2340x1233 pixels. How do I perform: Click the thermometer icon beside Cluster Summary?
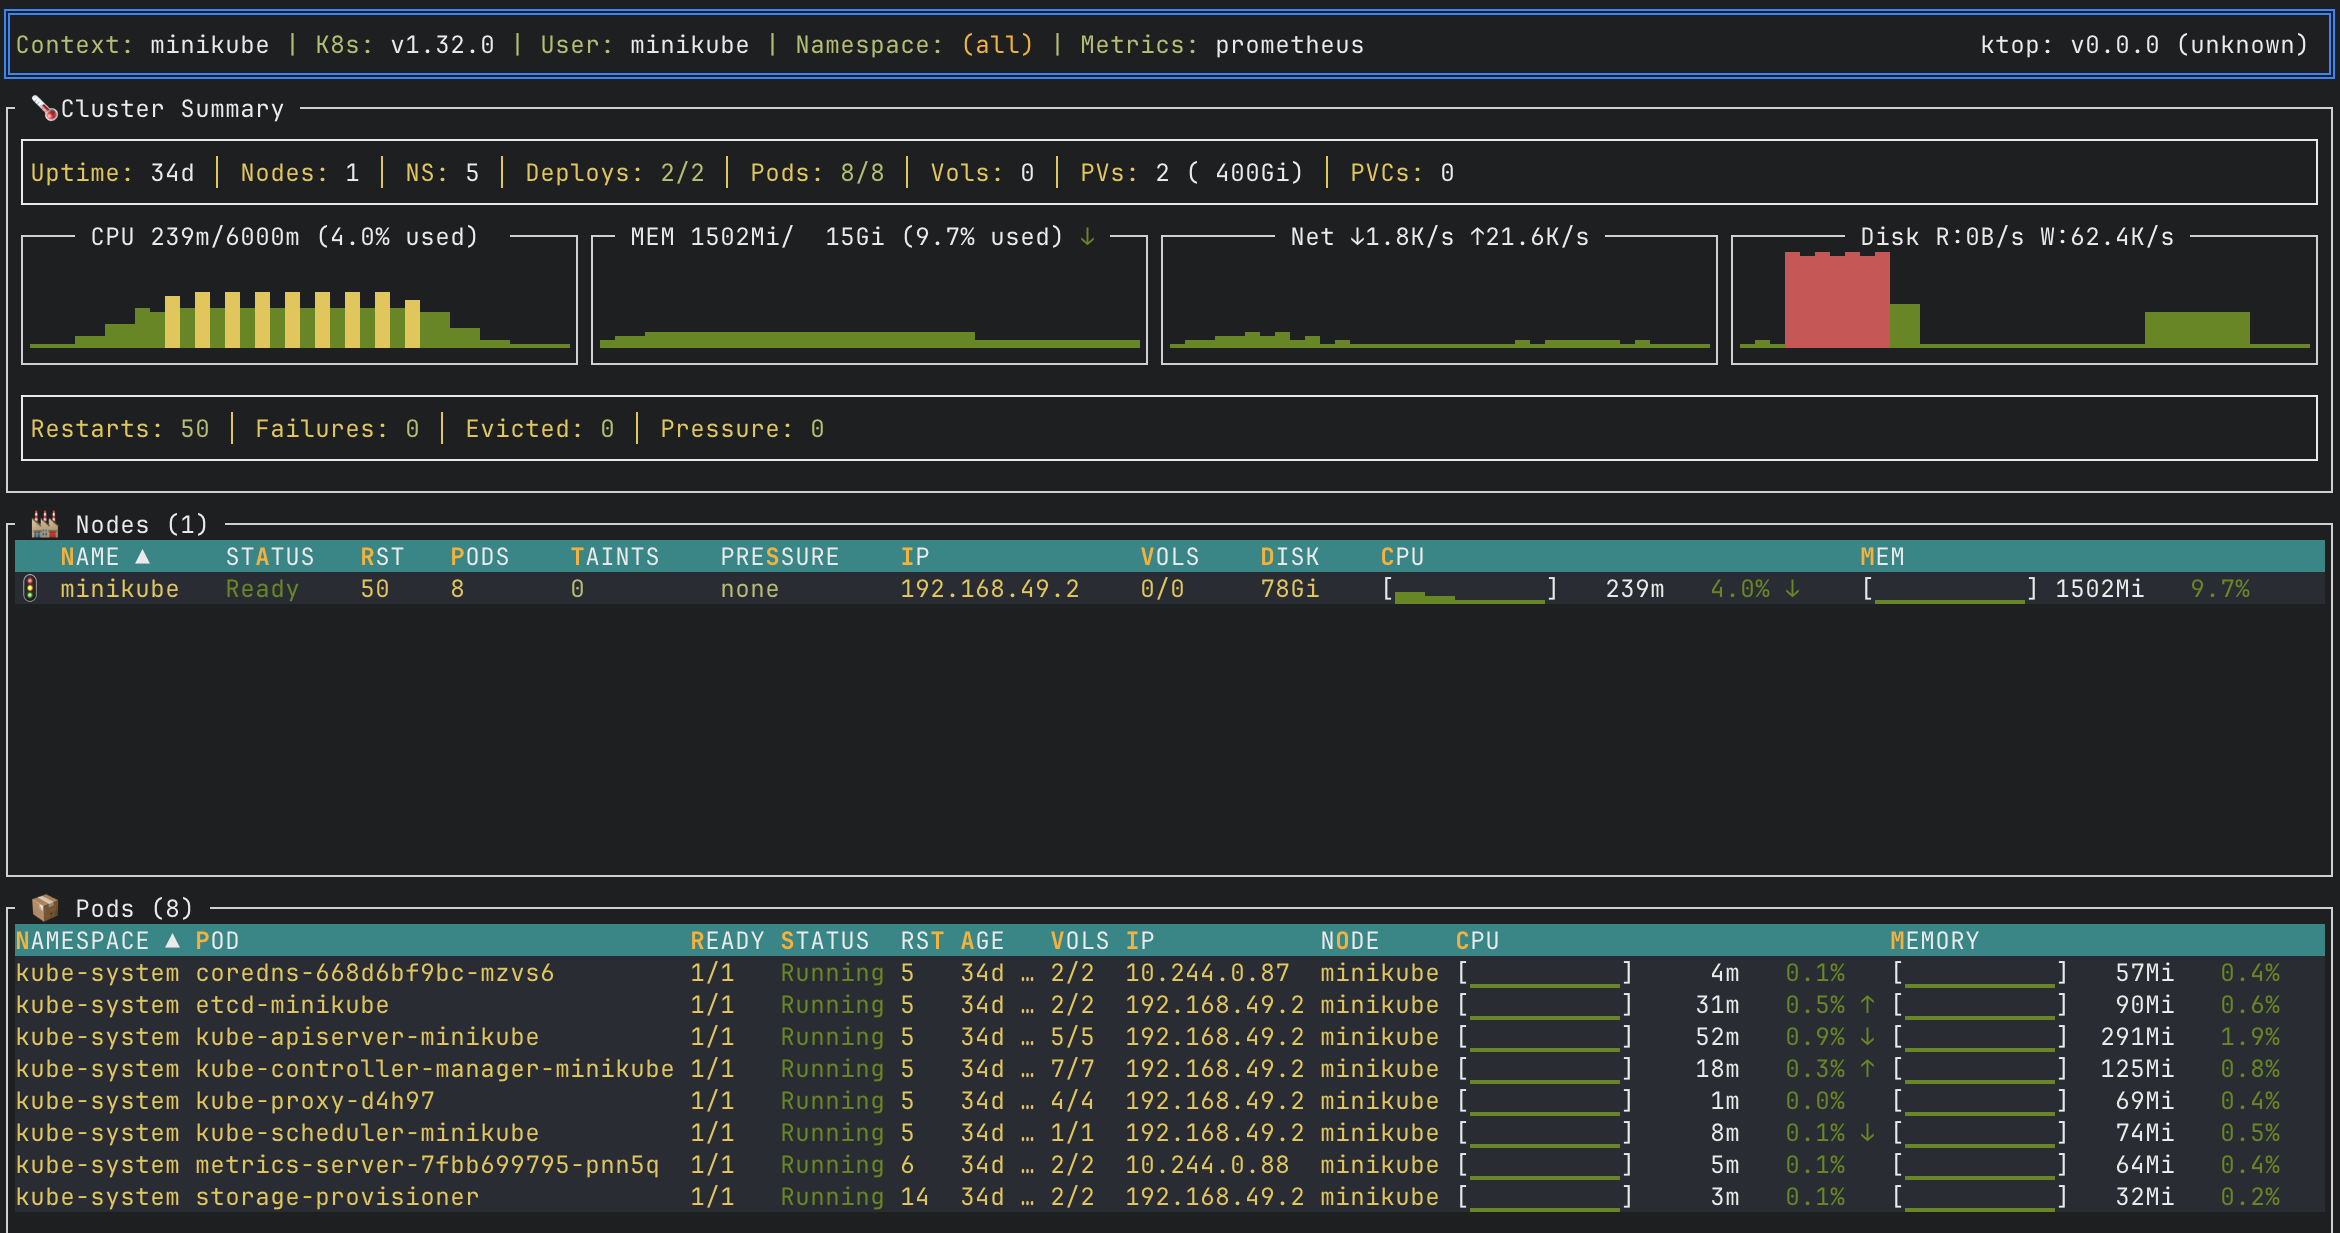tap(47, 108)
